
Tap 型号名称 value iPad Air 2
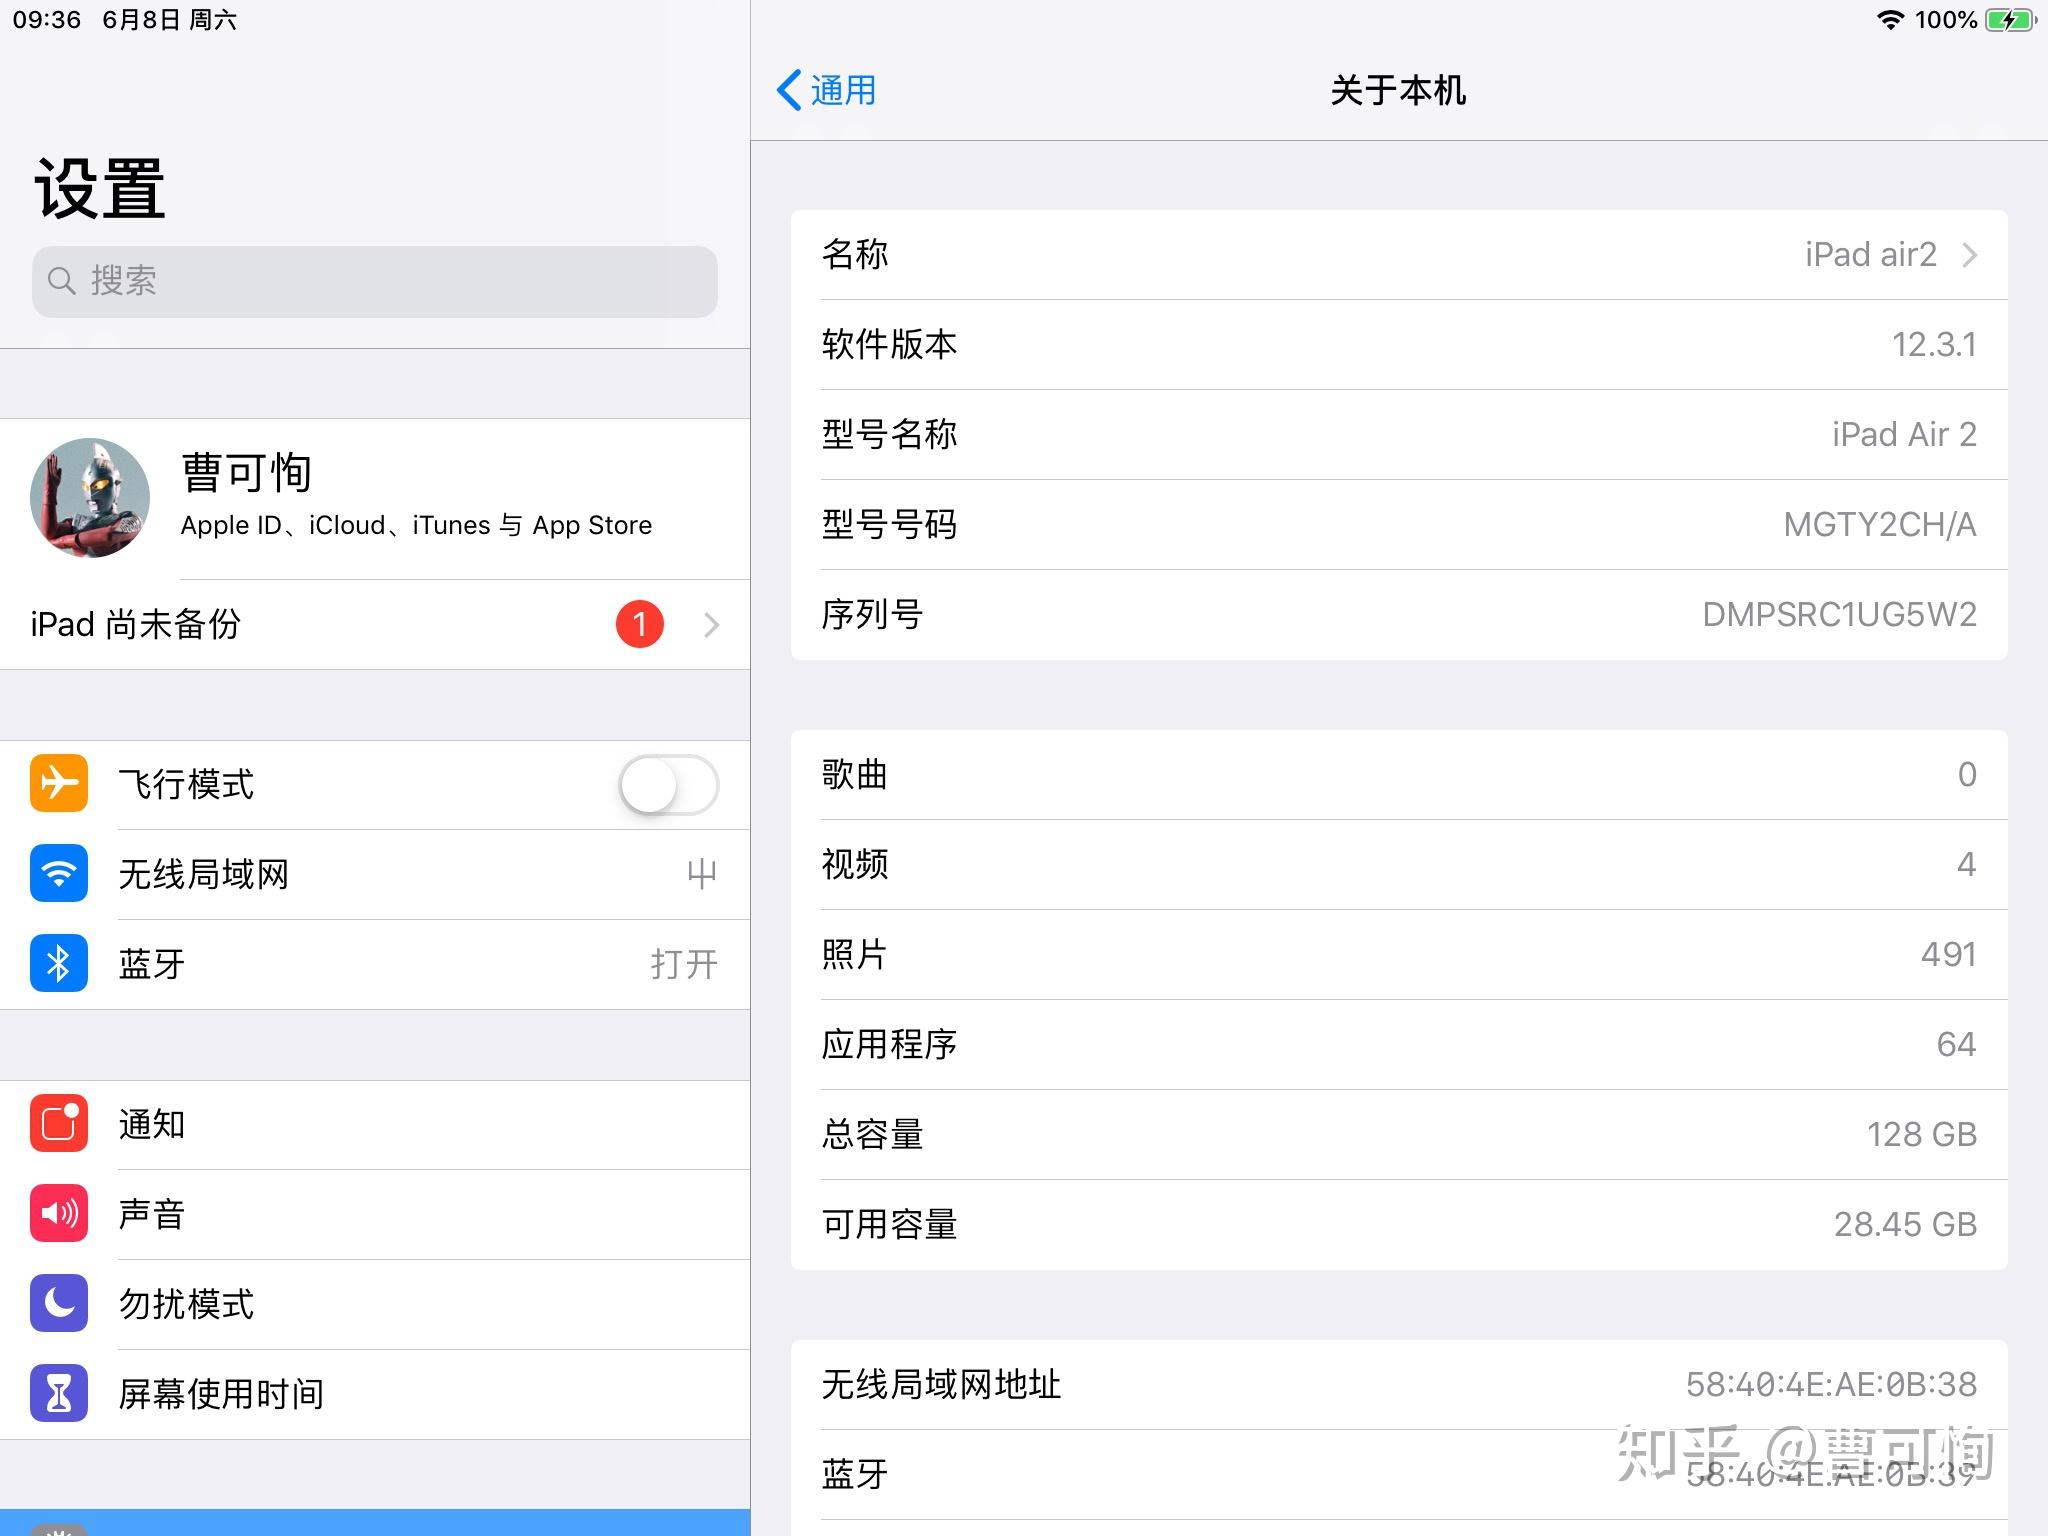1904,434
